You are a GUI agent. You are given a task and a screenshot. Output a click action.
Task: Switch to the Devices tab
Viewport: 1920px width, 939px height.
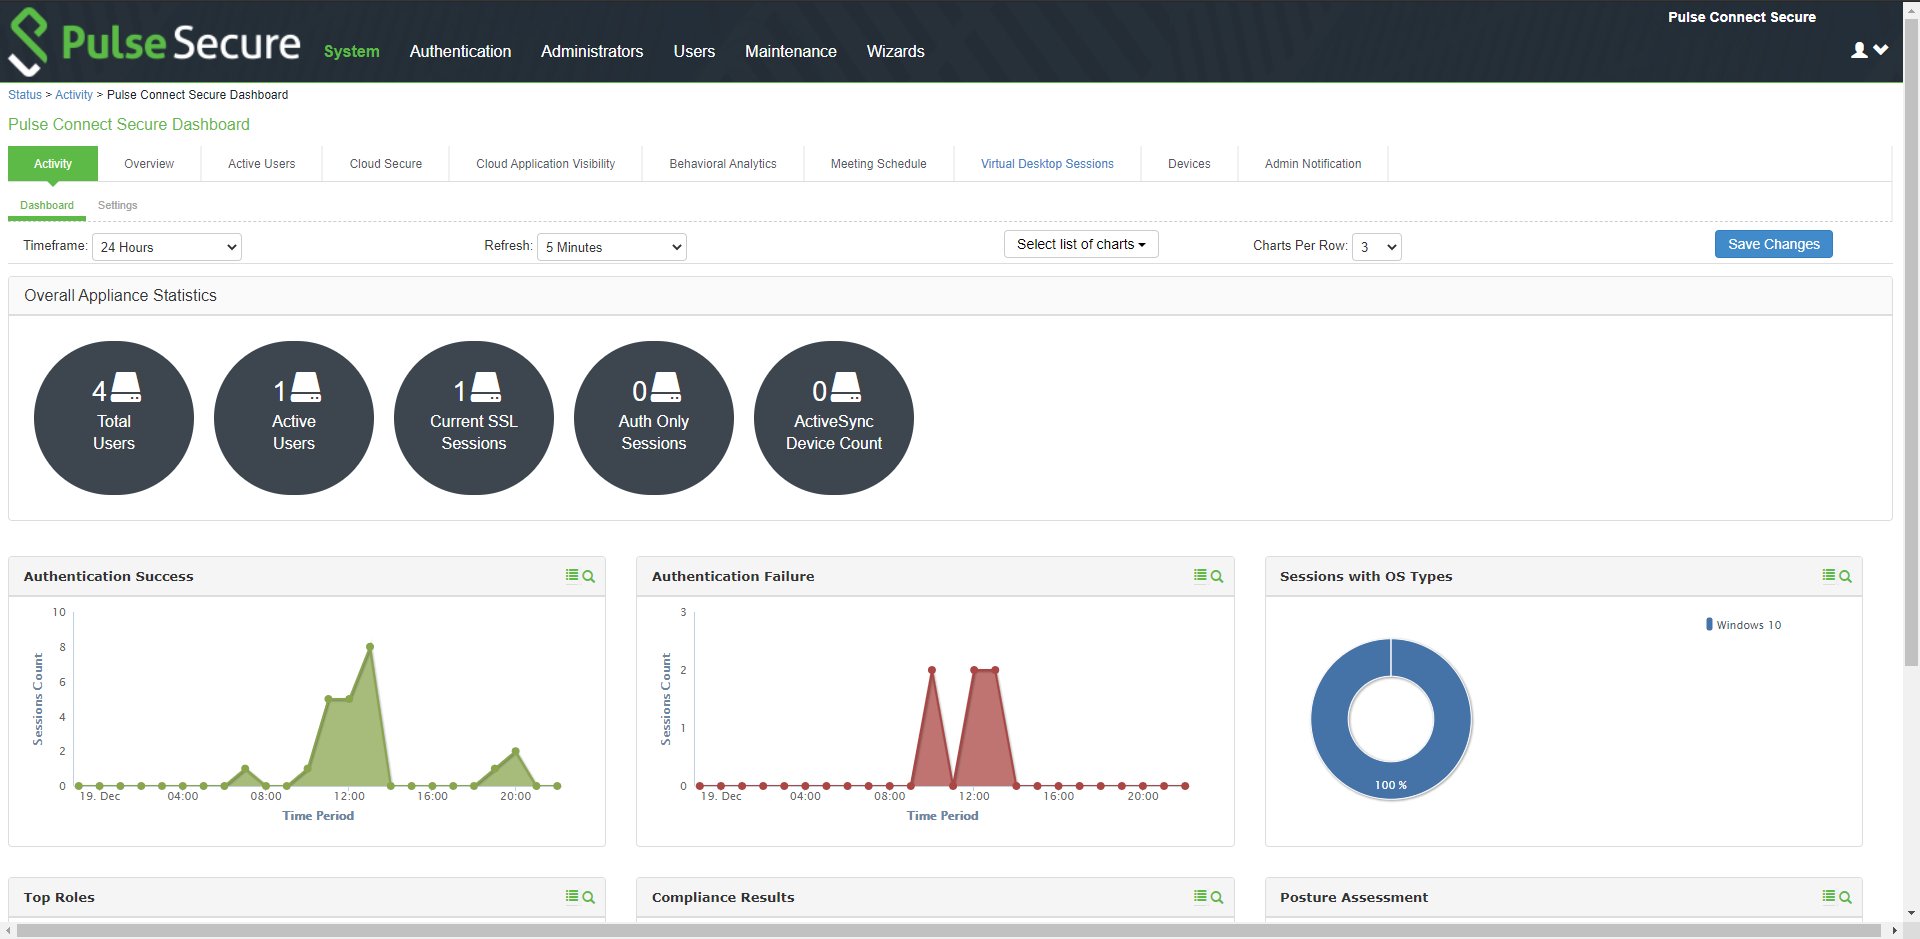(1189, 164)
